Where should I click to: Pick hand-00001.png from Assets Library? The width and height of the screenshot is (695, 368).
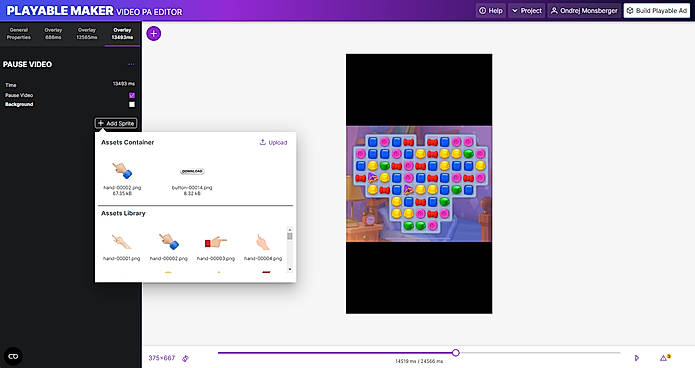pos(121,247)
